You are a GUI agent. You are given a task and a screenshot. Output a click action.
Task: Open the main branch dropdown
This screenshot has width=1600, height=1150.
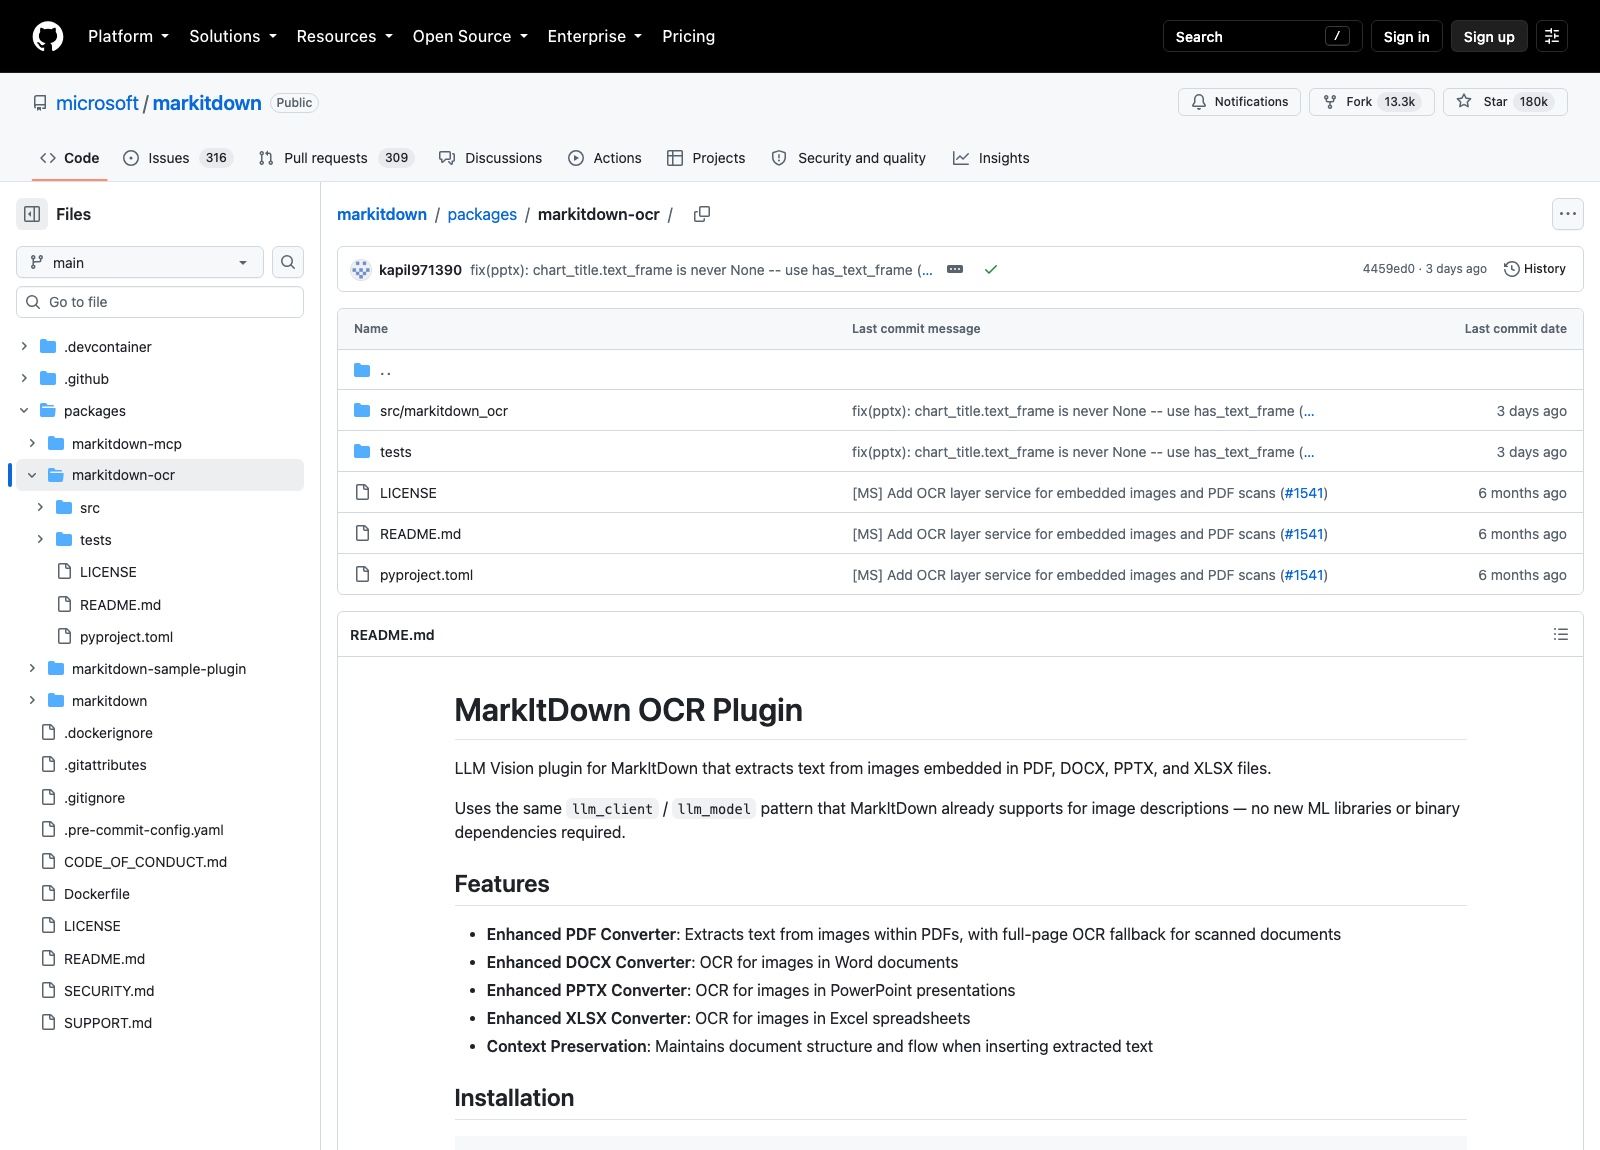tap(140, 262)
